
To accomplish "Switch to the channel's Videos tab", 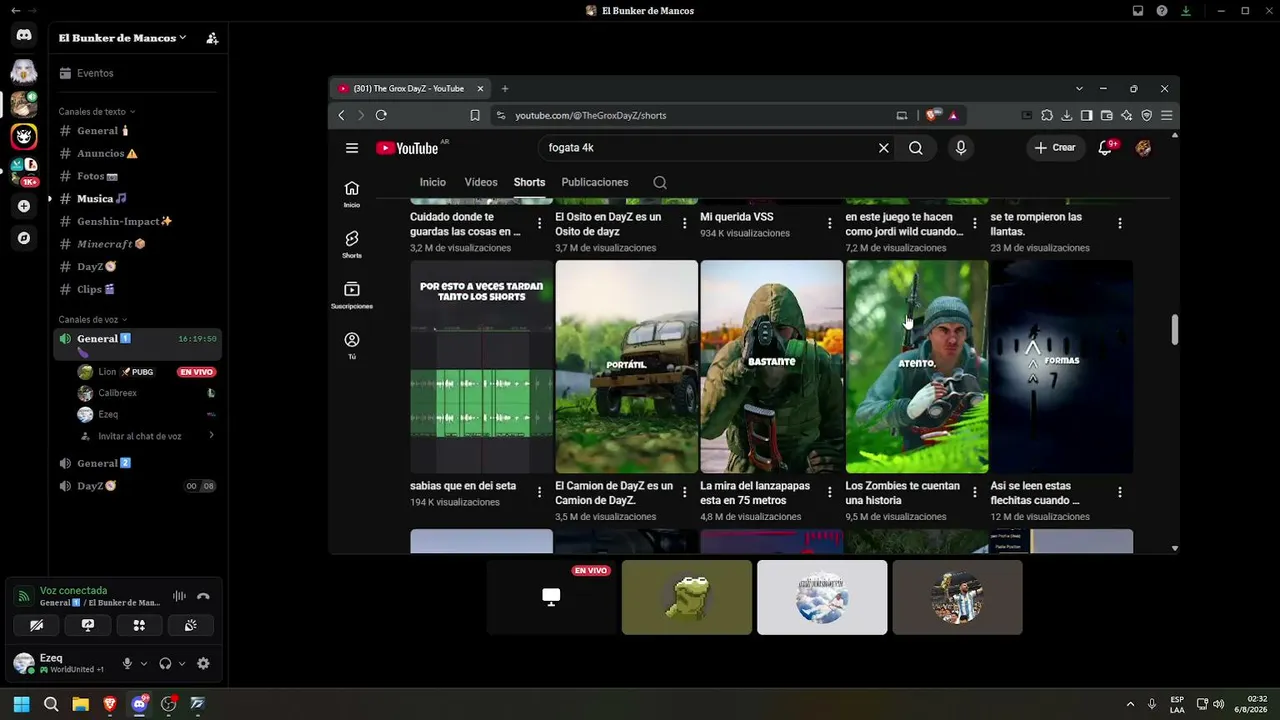I will 481,183.
